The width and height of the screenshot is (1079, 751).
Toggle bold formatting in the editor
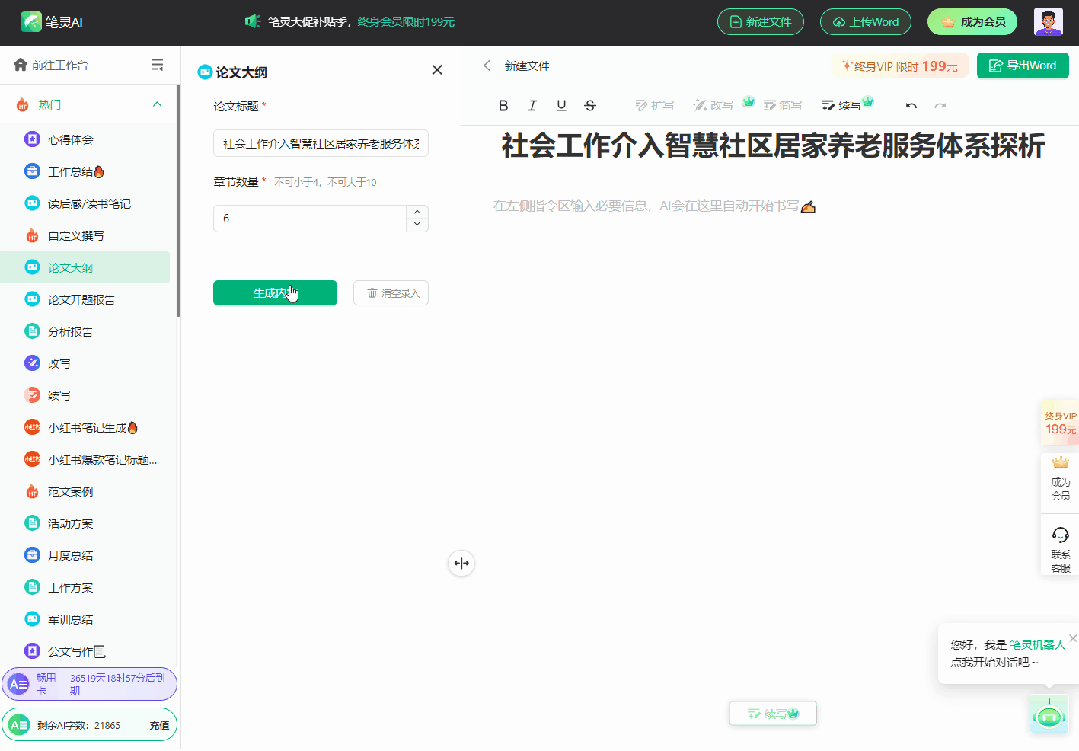pyautogui.click(x=503, y=105)
